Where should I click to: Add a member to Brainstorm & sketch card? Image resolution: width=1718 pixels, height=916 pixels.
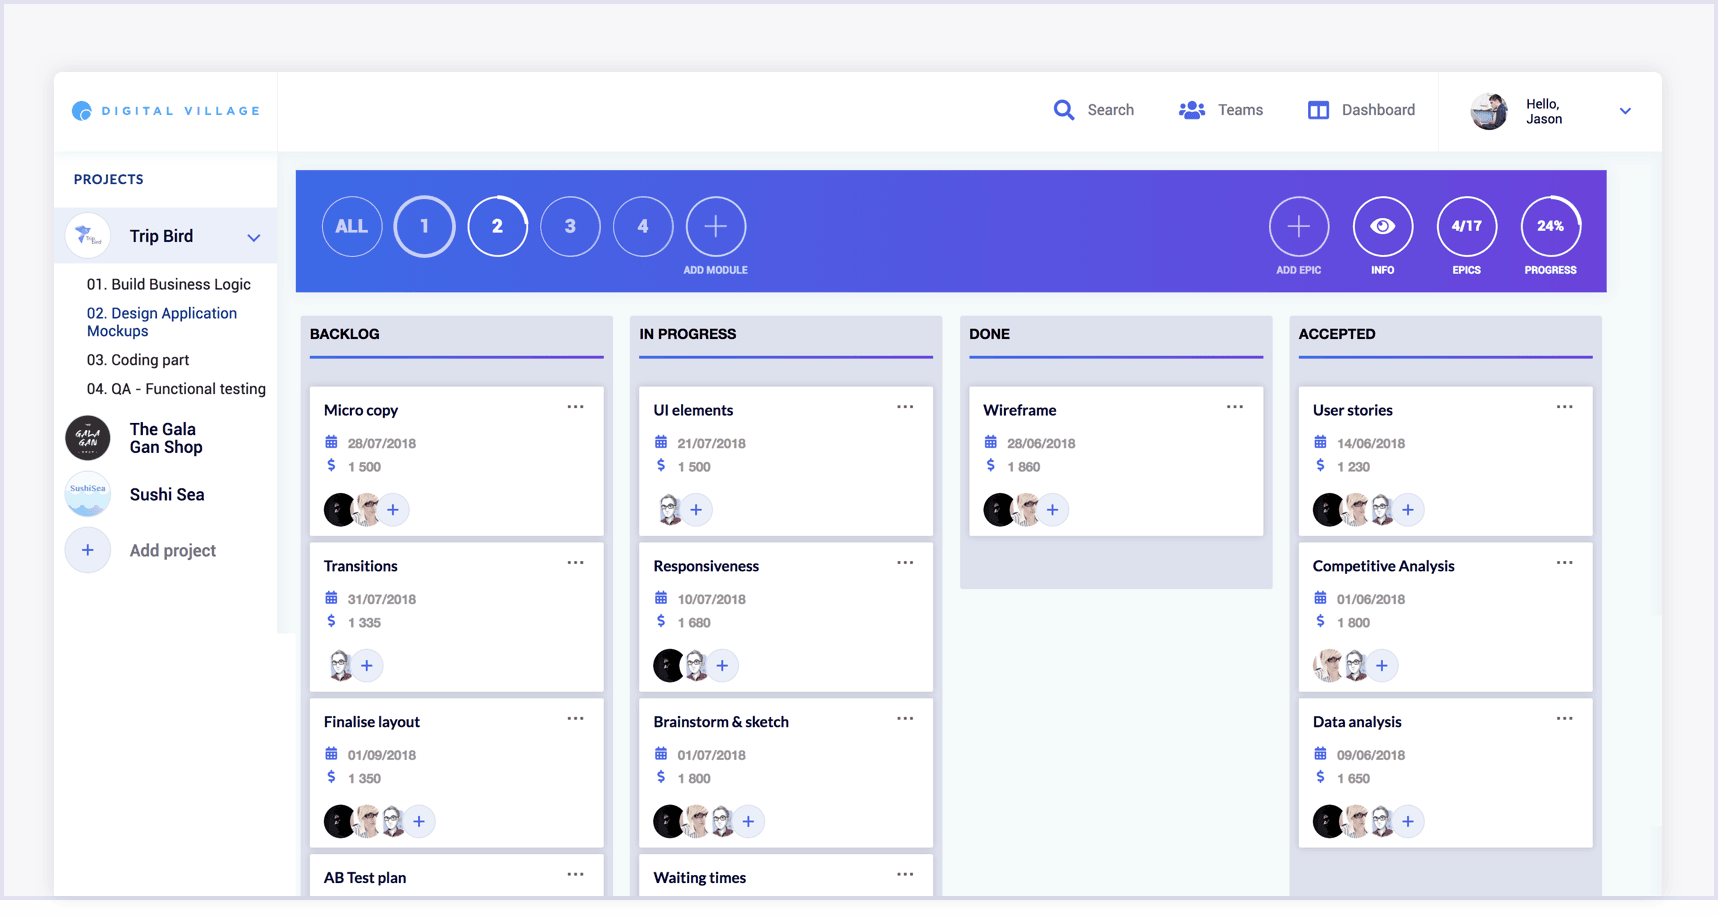748,822
